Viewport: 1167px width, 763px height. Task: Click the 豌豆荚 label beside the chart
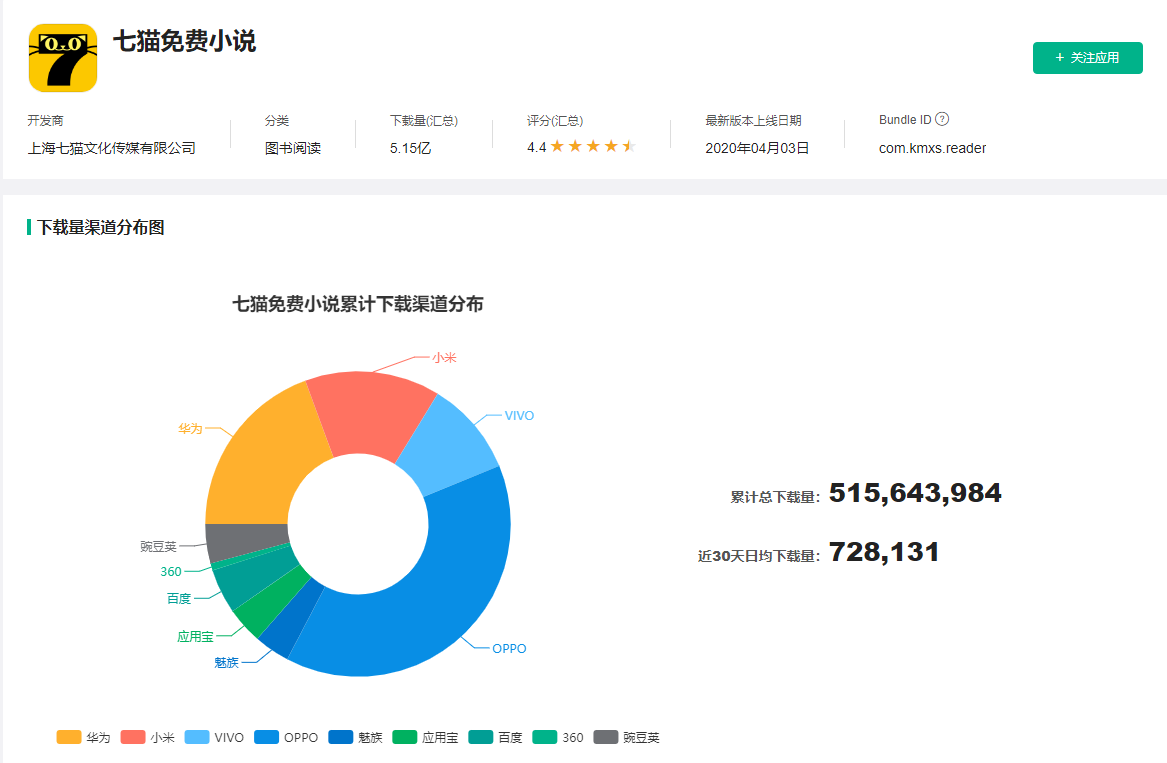click(159, 547)
